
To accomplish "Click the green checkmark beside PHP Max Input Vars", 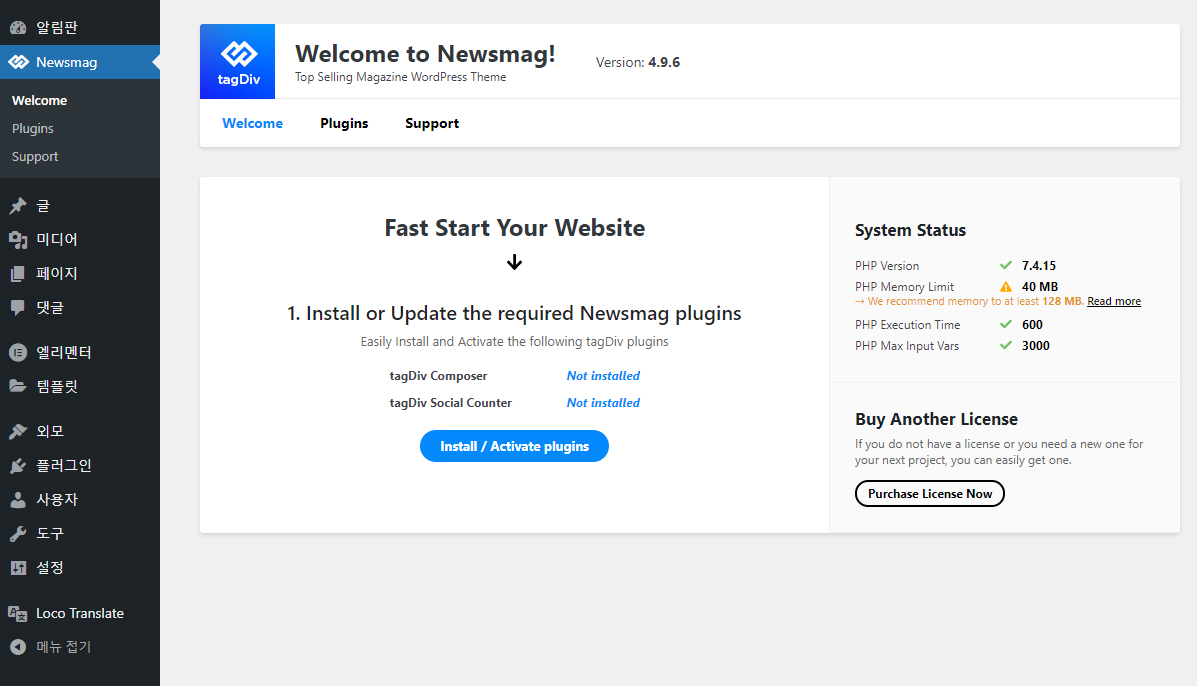I will click(1006, 346).
